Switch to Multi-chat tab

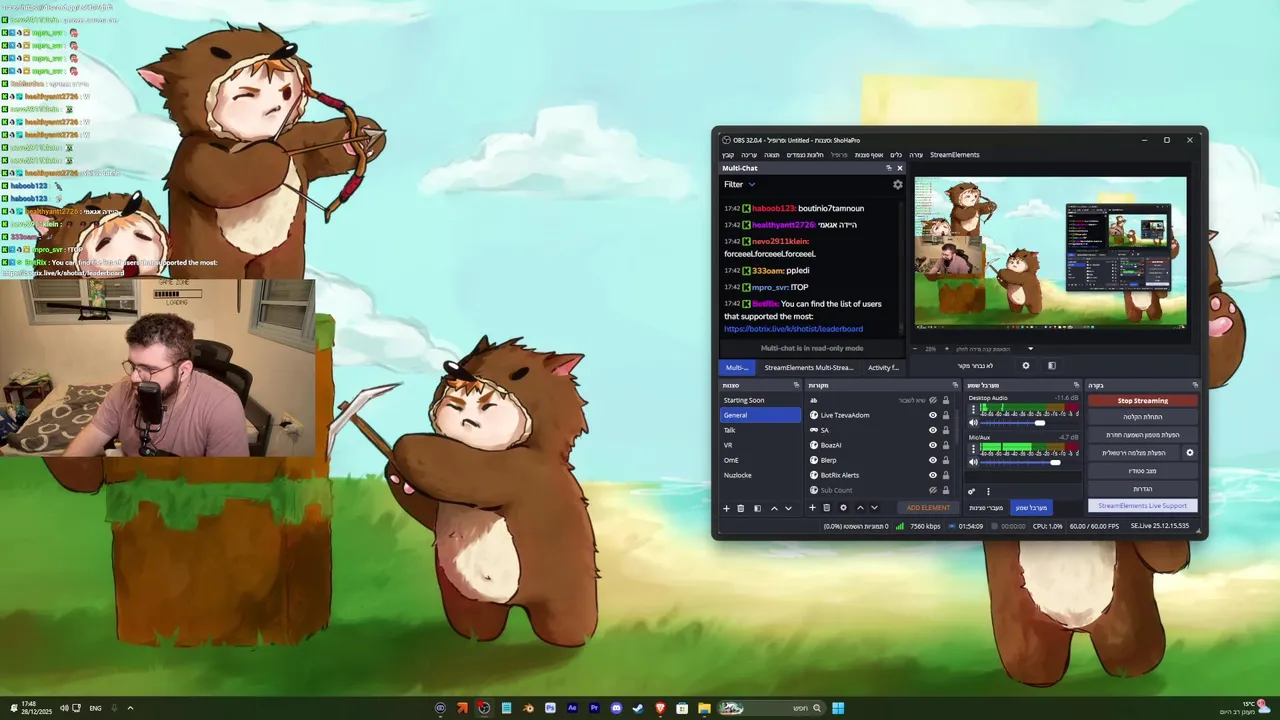tap(737, 368)
